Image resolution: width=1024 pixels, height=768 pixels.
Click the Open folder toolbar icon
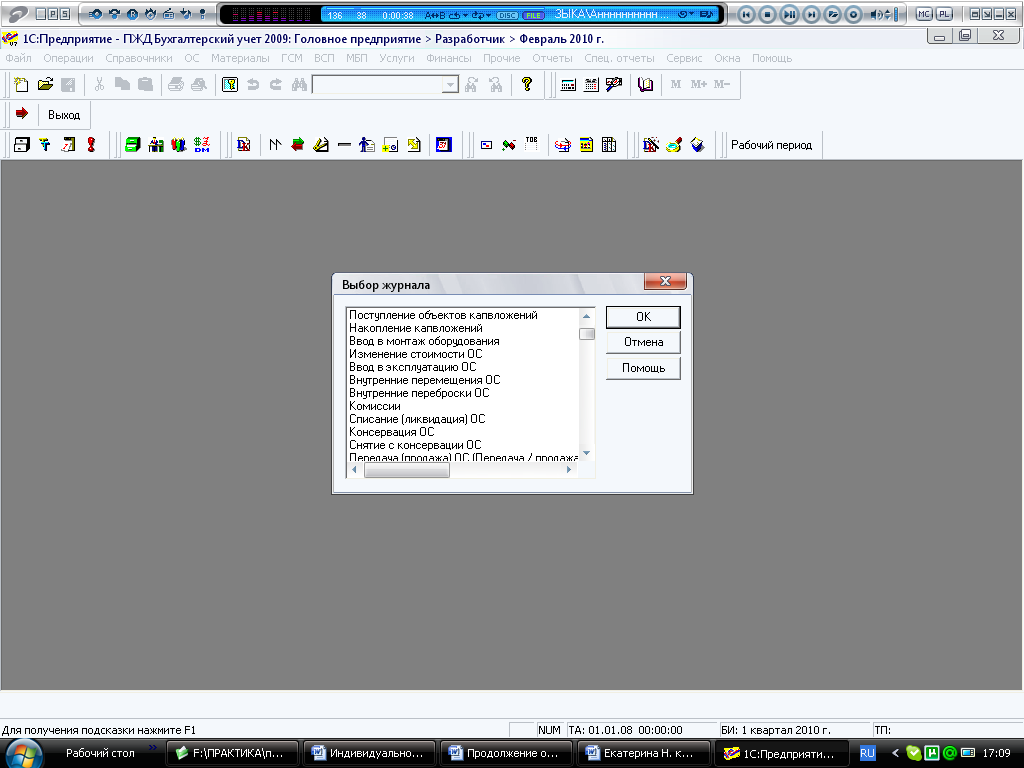coord(45,84)
